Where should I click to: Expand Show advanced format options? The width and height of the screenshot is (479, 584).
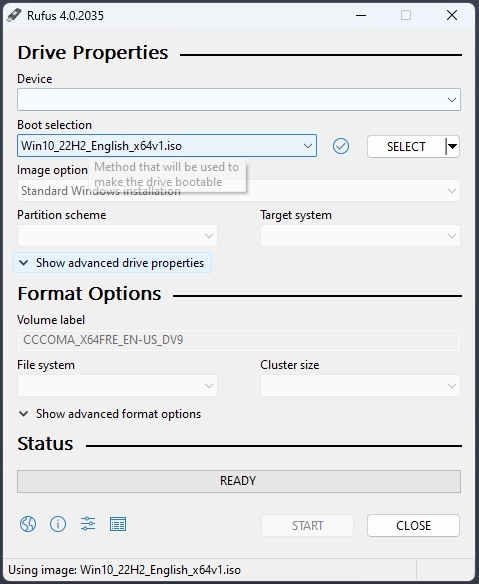pos(110,414)
